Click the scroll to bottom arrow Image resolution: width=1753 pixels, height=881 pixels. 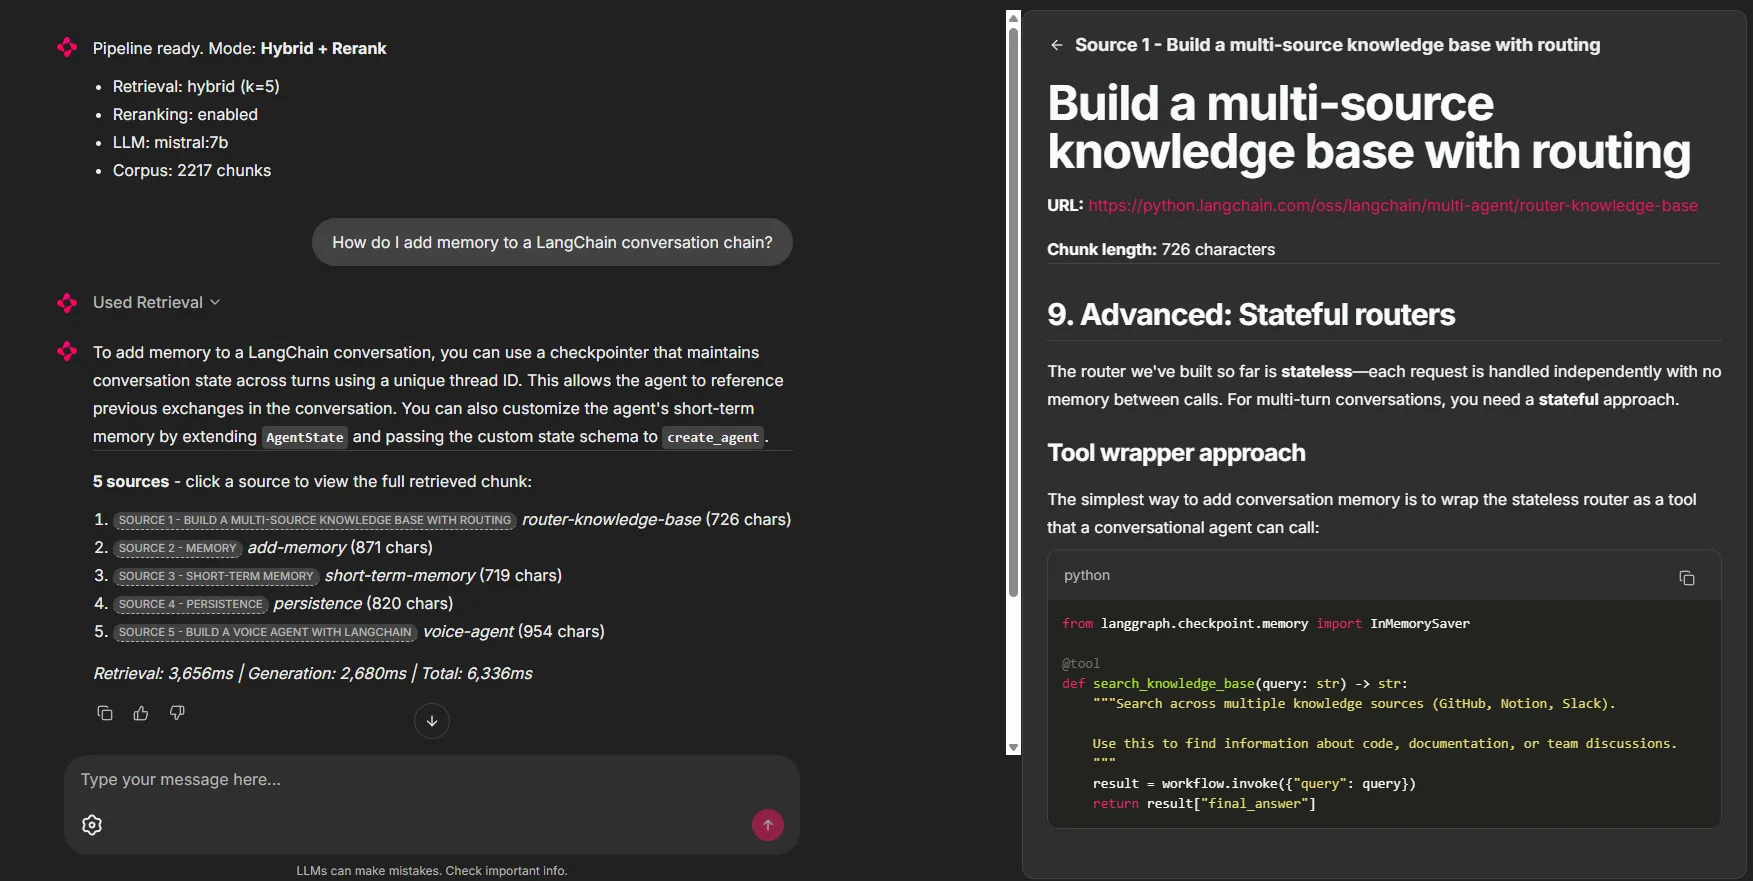pyautogui.click(x=432, y=721)
